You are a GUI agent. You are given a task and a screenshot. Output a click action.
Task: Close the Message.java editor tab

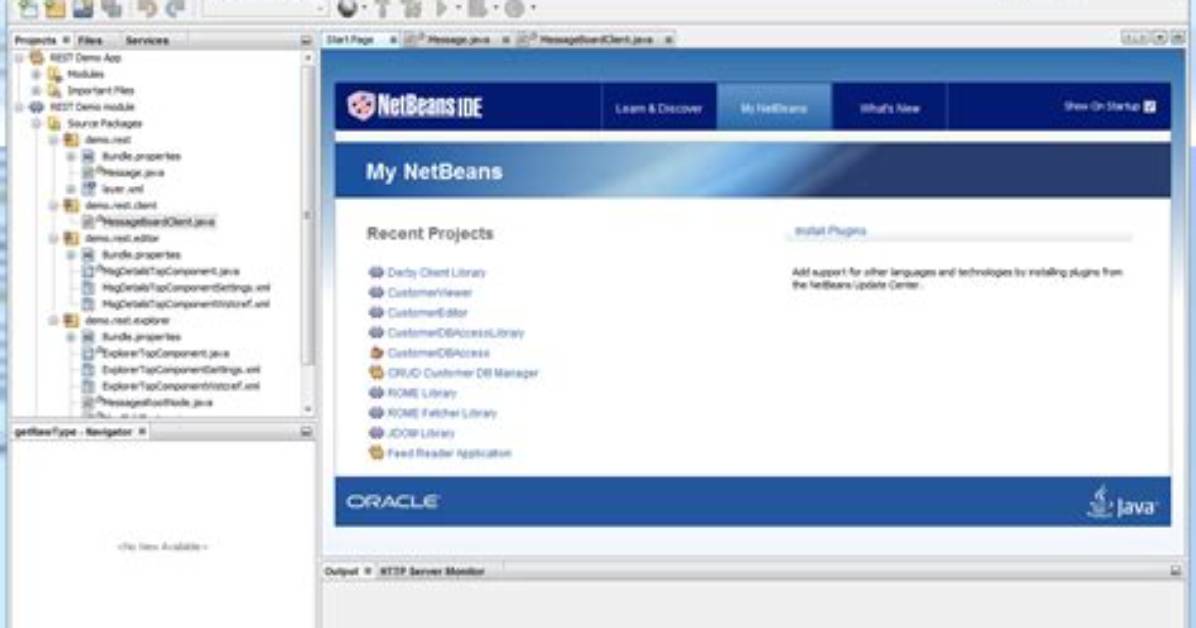click(x=506, y=40)
